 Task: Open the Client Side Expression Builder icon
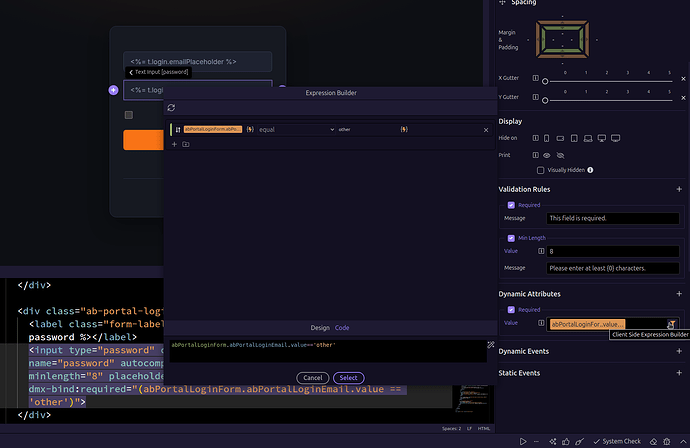tap(671, 324)
